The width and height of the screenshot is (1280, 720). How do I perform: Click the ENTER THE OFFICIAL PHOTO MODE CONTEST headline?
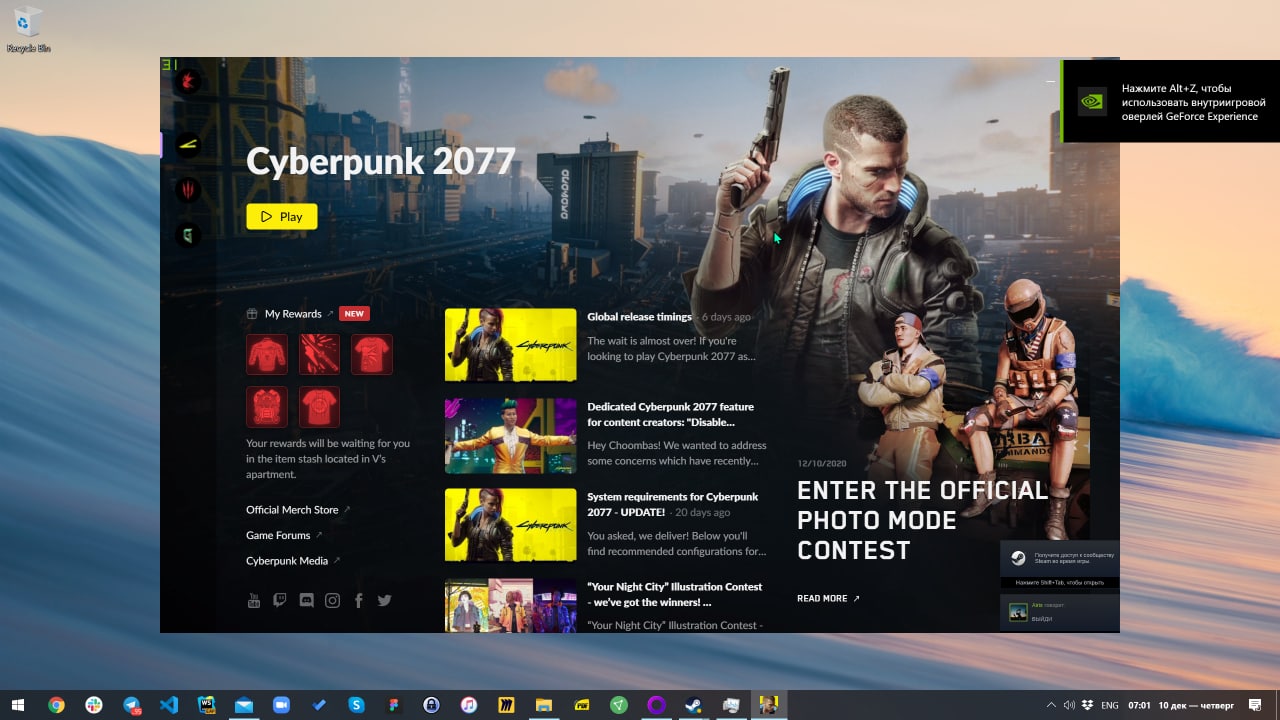(922, 520)
